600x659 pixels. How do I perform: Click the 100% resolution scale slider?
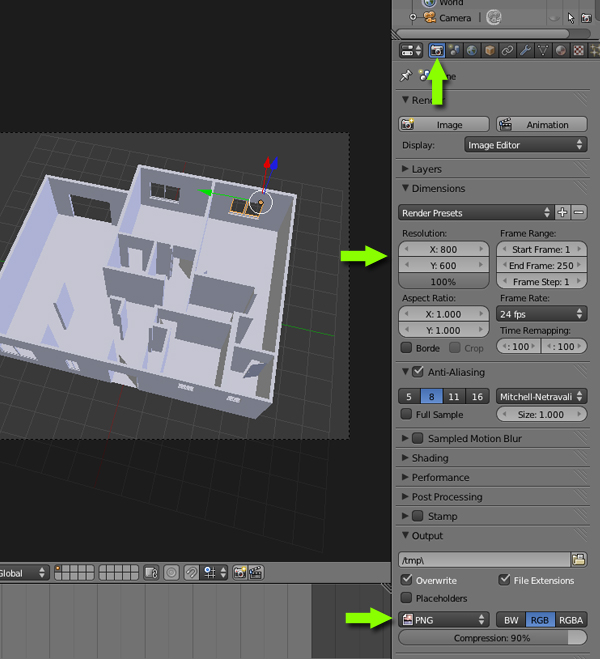click(444, 282)
